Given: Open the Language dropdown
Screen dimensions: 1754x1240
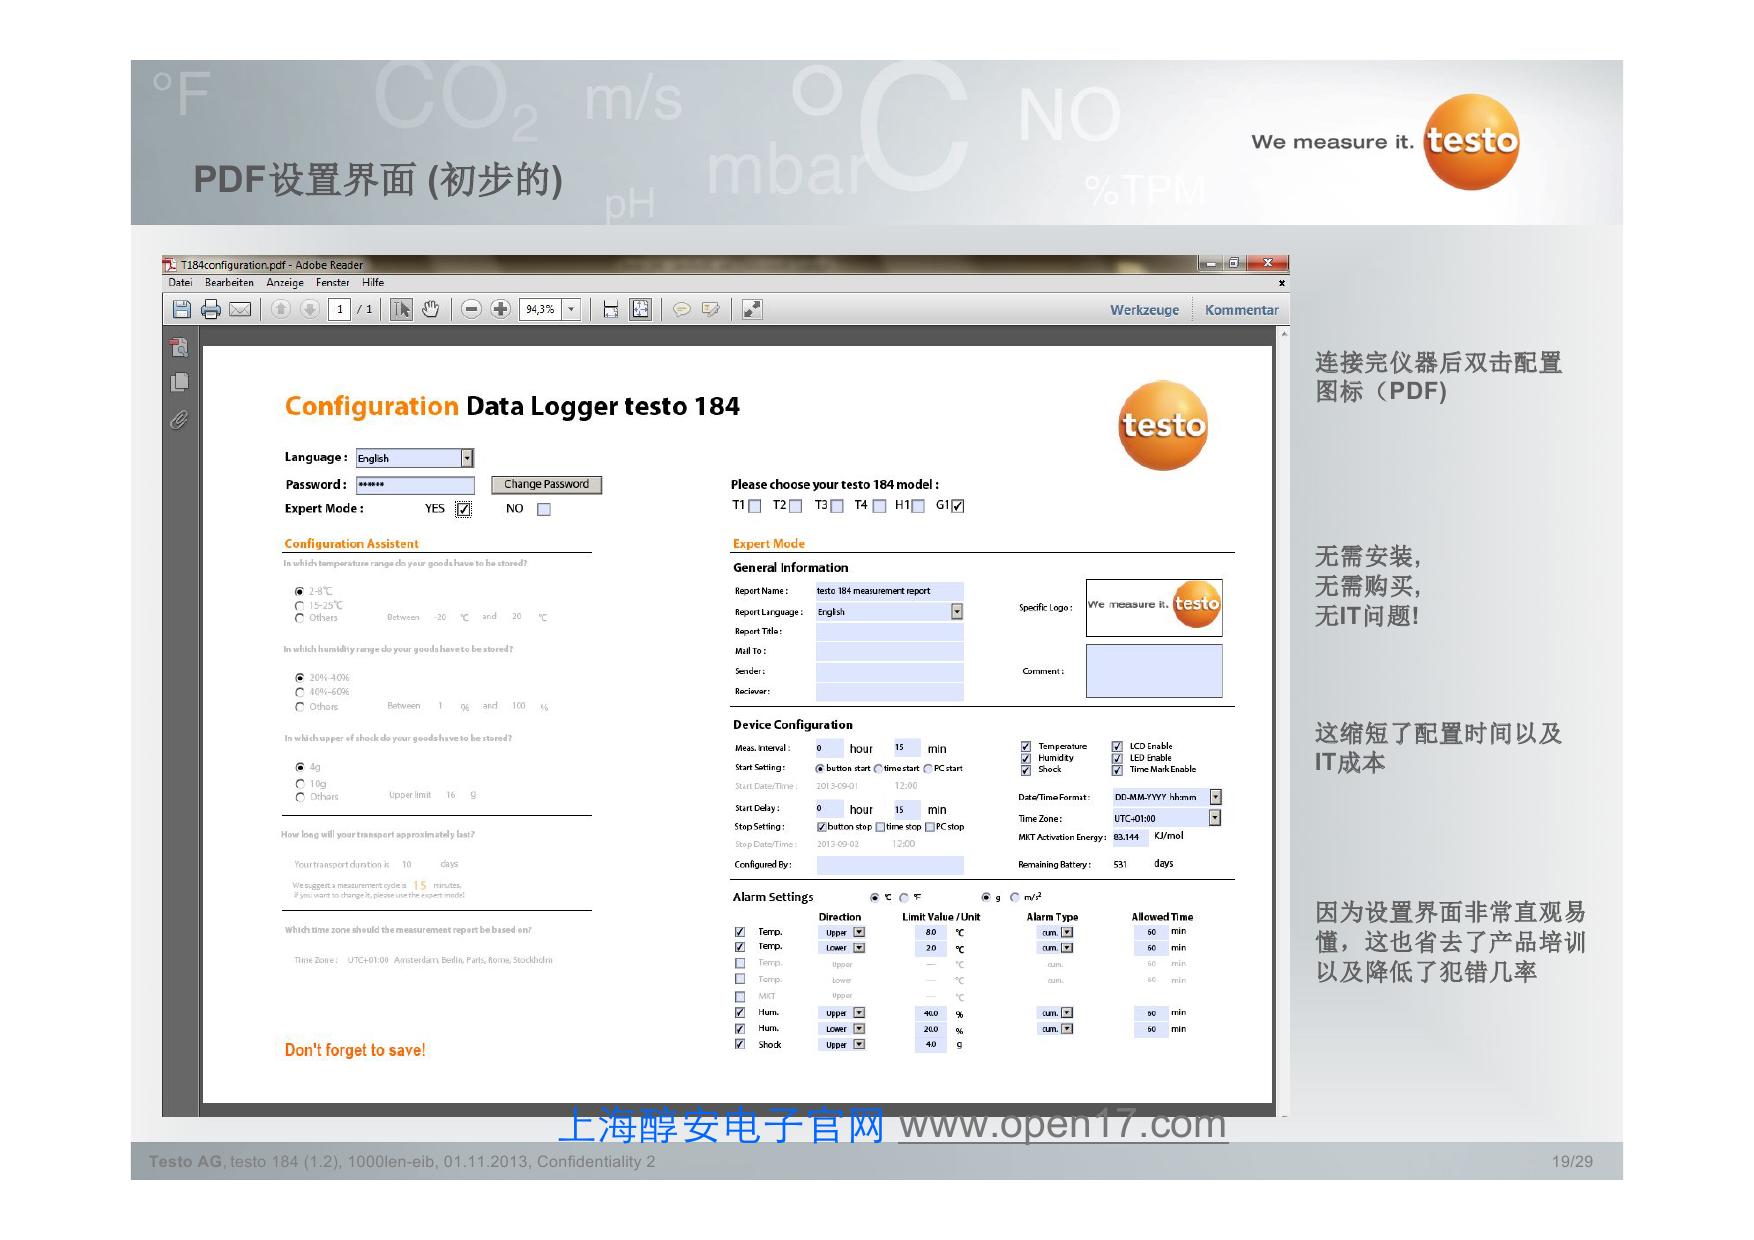Looking at the screenshot, I should 466,458.
